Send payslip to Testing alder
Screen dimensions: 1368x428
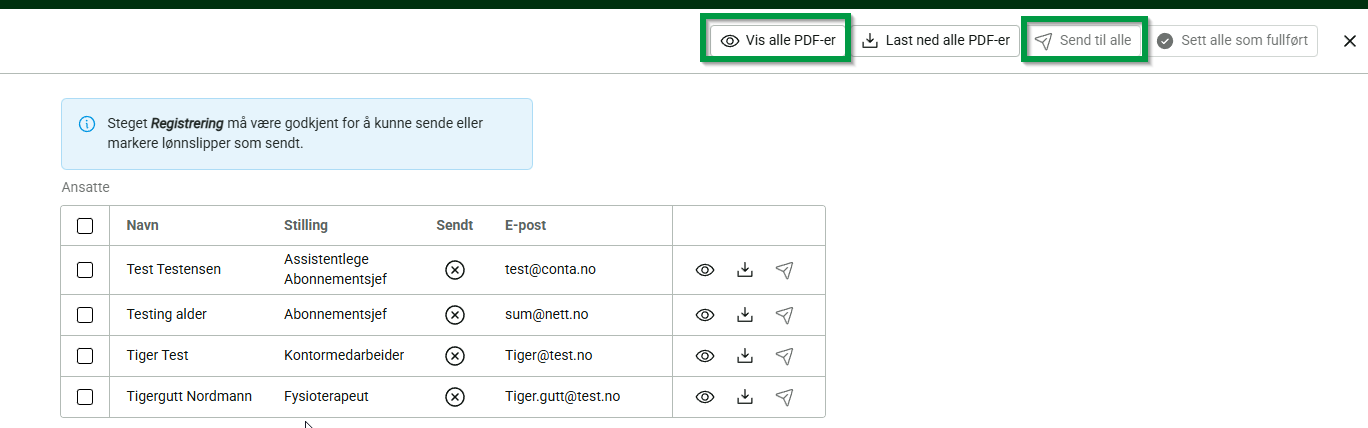(x=785, y=315)
